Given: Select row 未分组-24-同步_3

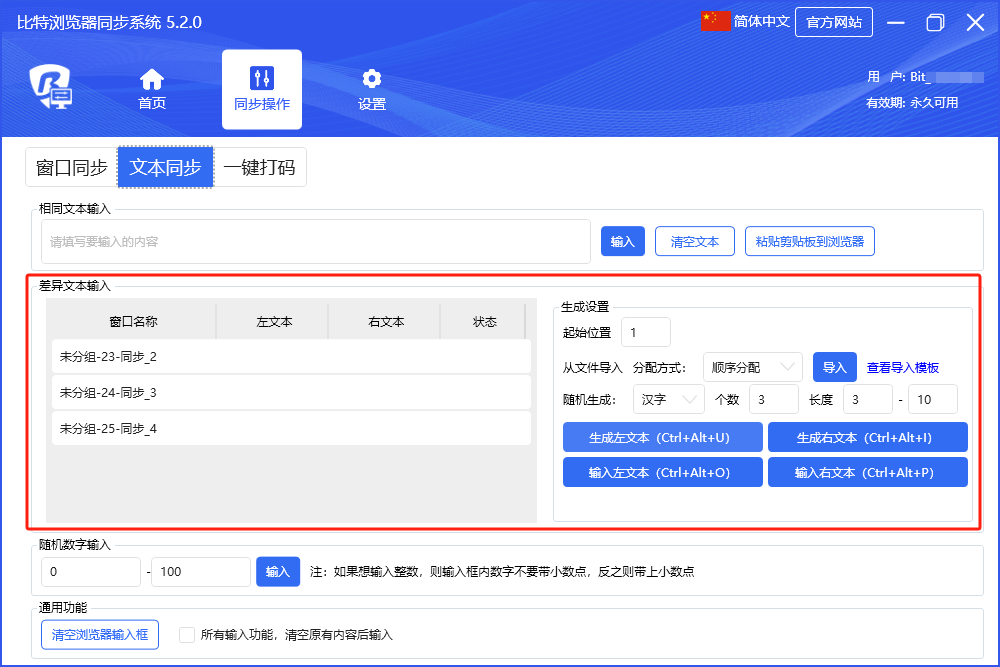Looking at the screenshot, I should 290,392.
